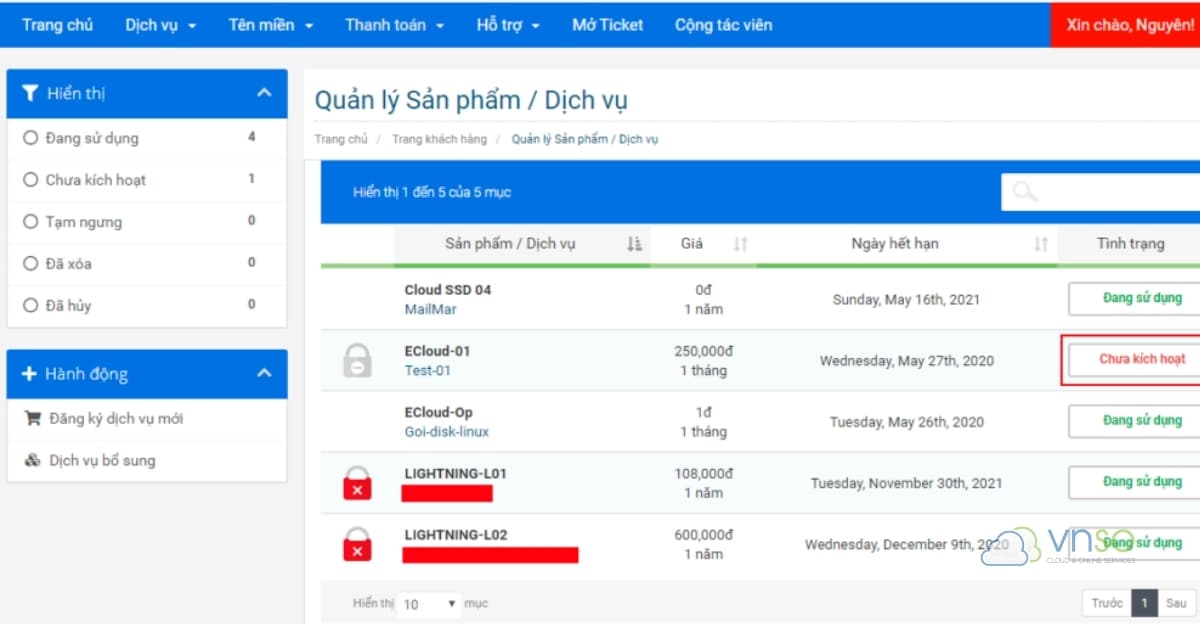
Task: Click Đăng ký dịch vụ mới link
Action: 116,419
